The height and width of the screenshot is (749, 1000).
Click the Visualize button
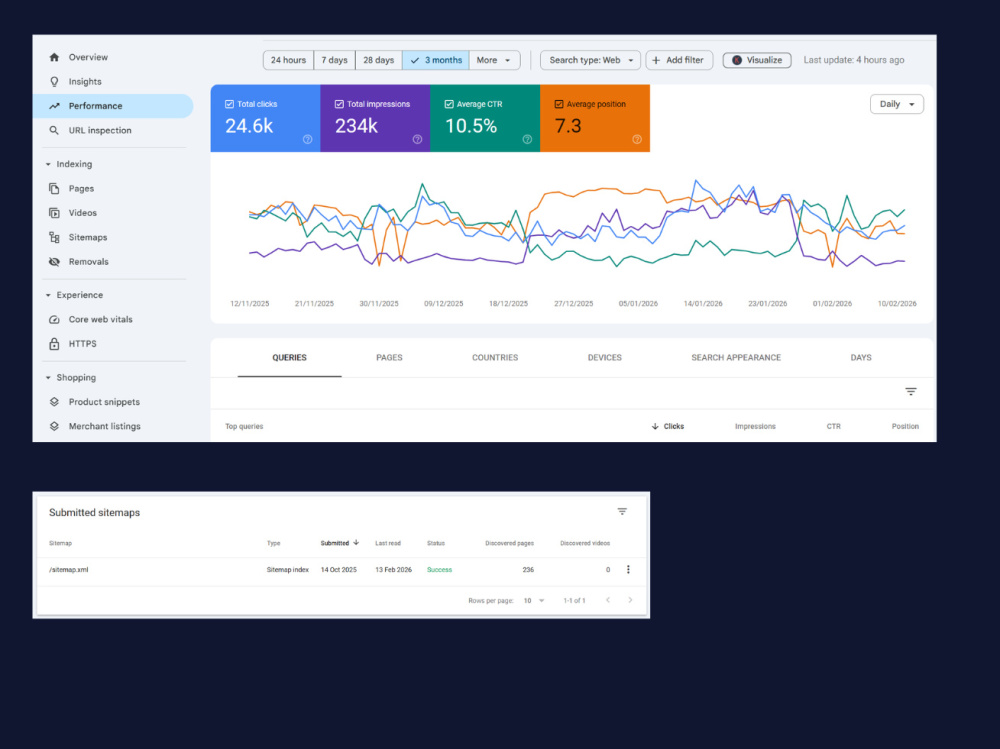coord(757,60)
